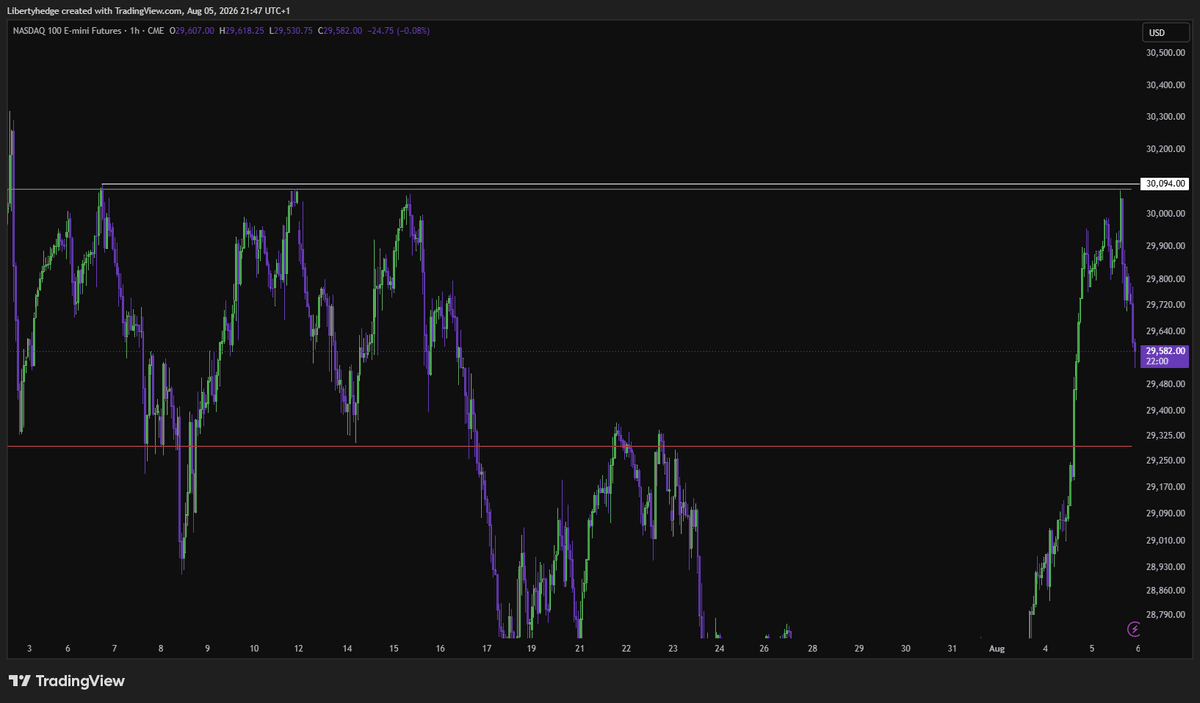Click the 30,300.00 price axis label
1200x703 pixels.
[x=1166, y=117]
